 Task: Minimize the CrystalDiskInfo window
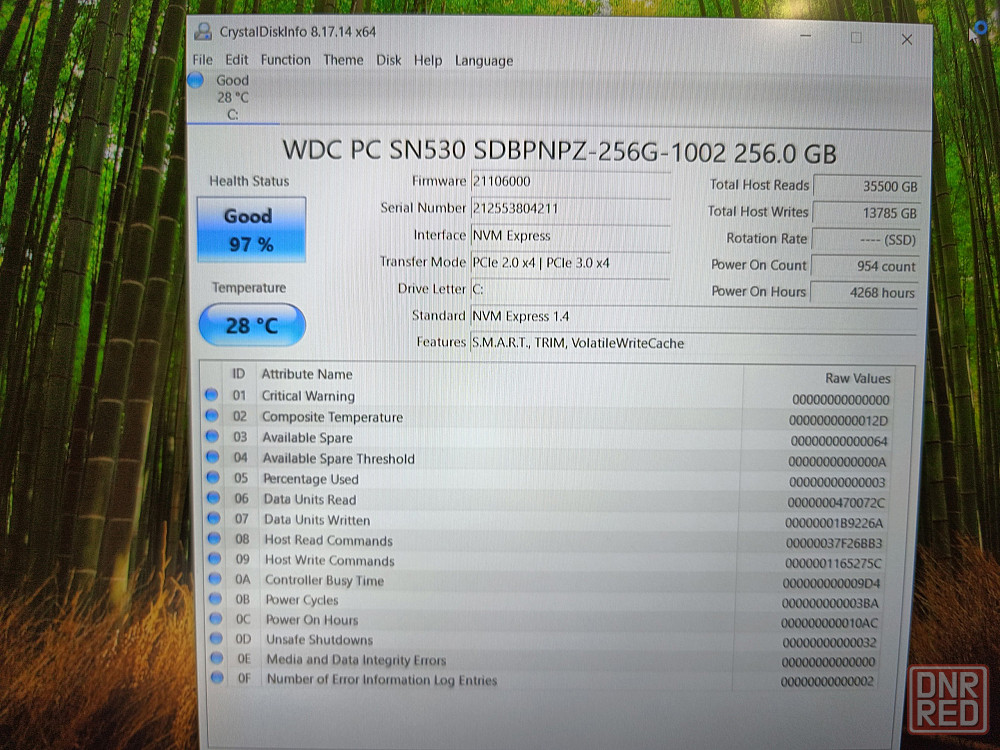pos(805,37)
